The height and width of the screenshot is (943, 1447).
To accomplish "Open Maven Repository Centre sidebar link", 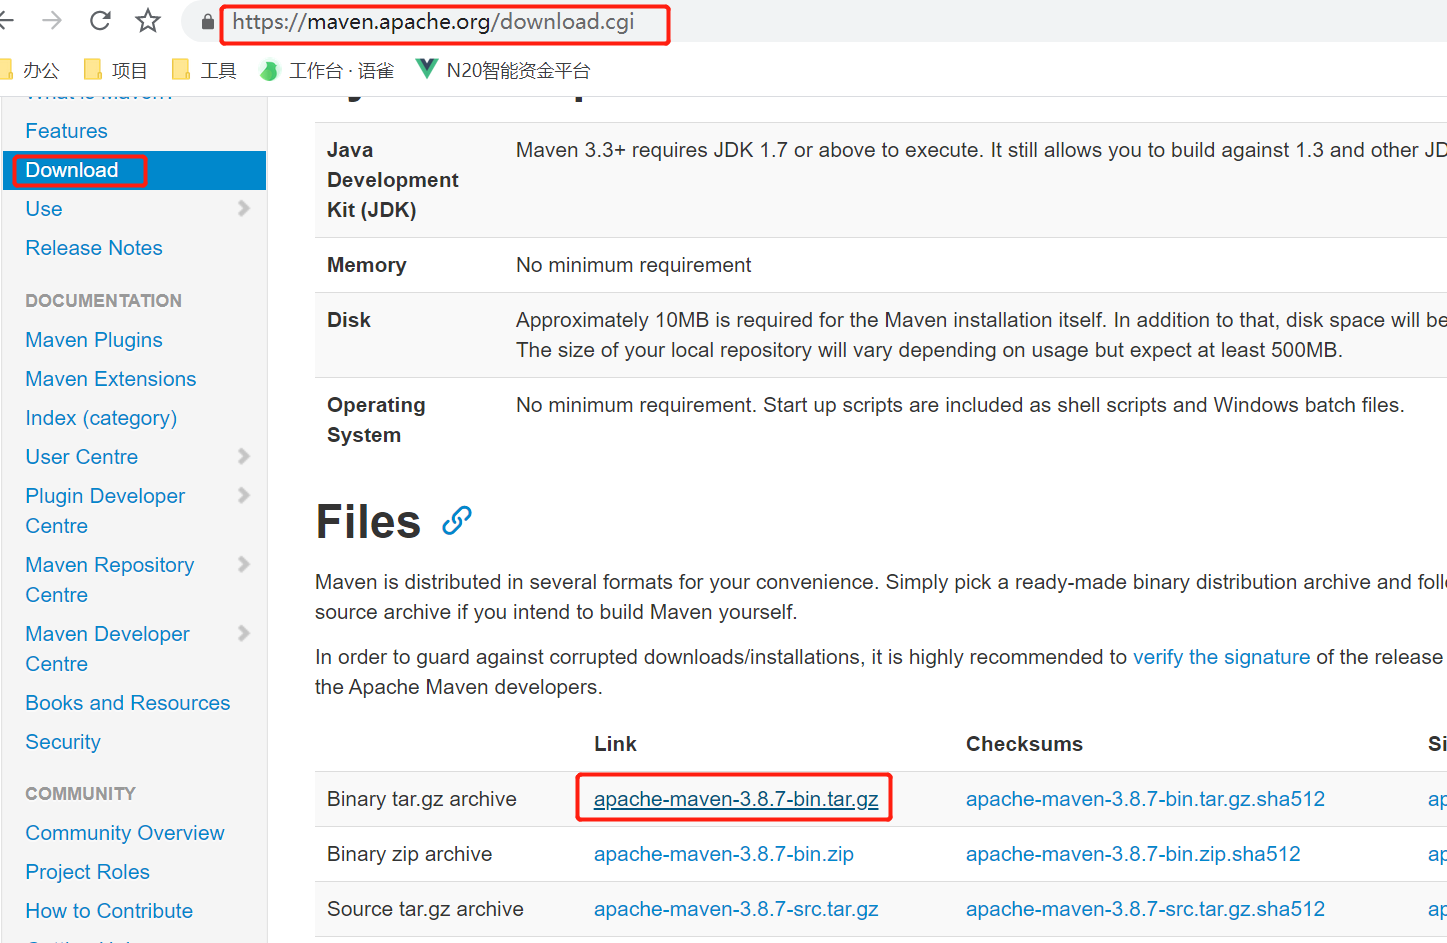I will coord(110,580).
